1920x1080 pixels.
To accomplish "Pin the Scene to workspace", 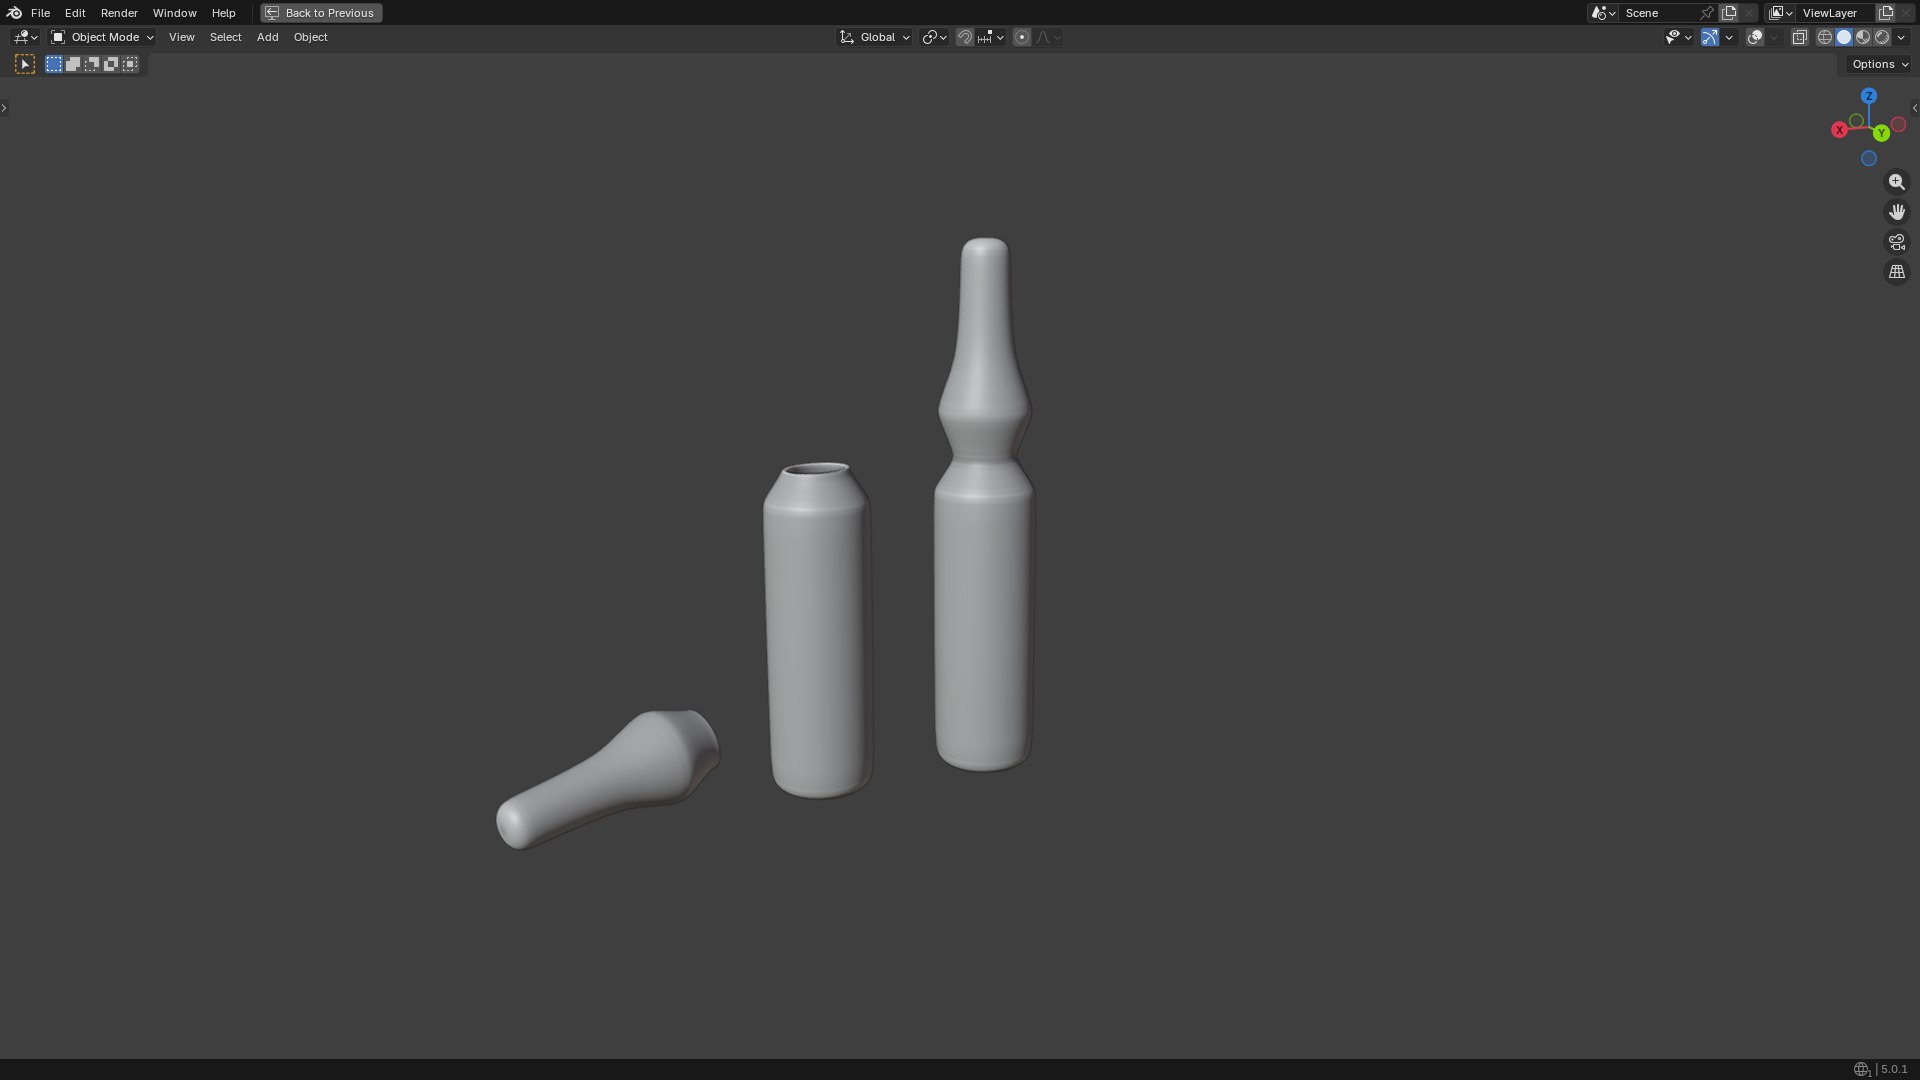I will tap(1706, 13).
